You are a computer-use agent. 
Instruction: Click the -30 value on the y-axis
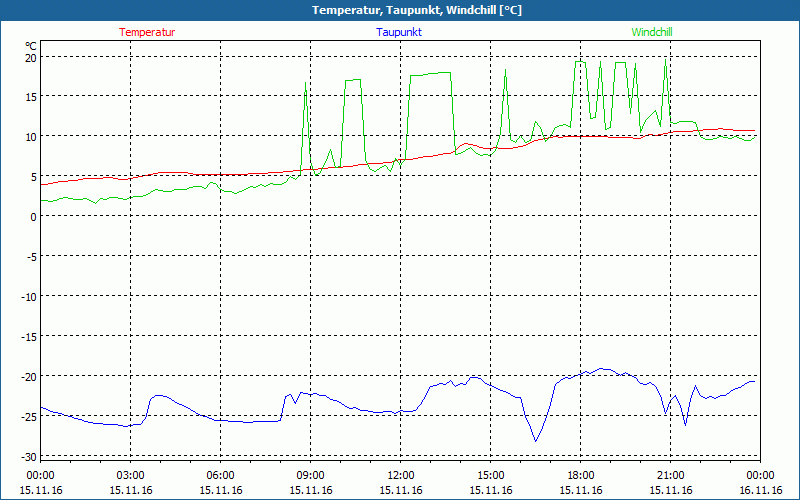click(29, 457)
